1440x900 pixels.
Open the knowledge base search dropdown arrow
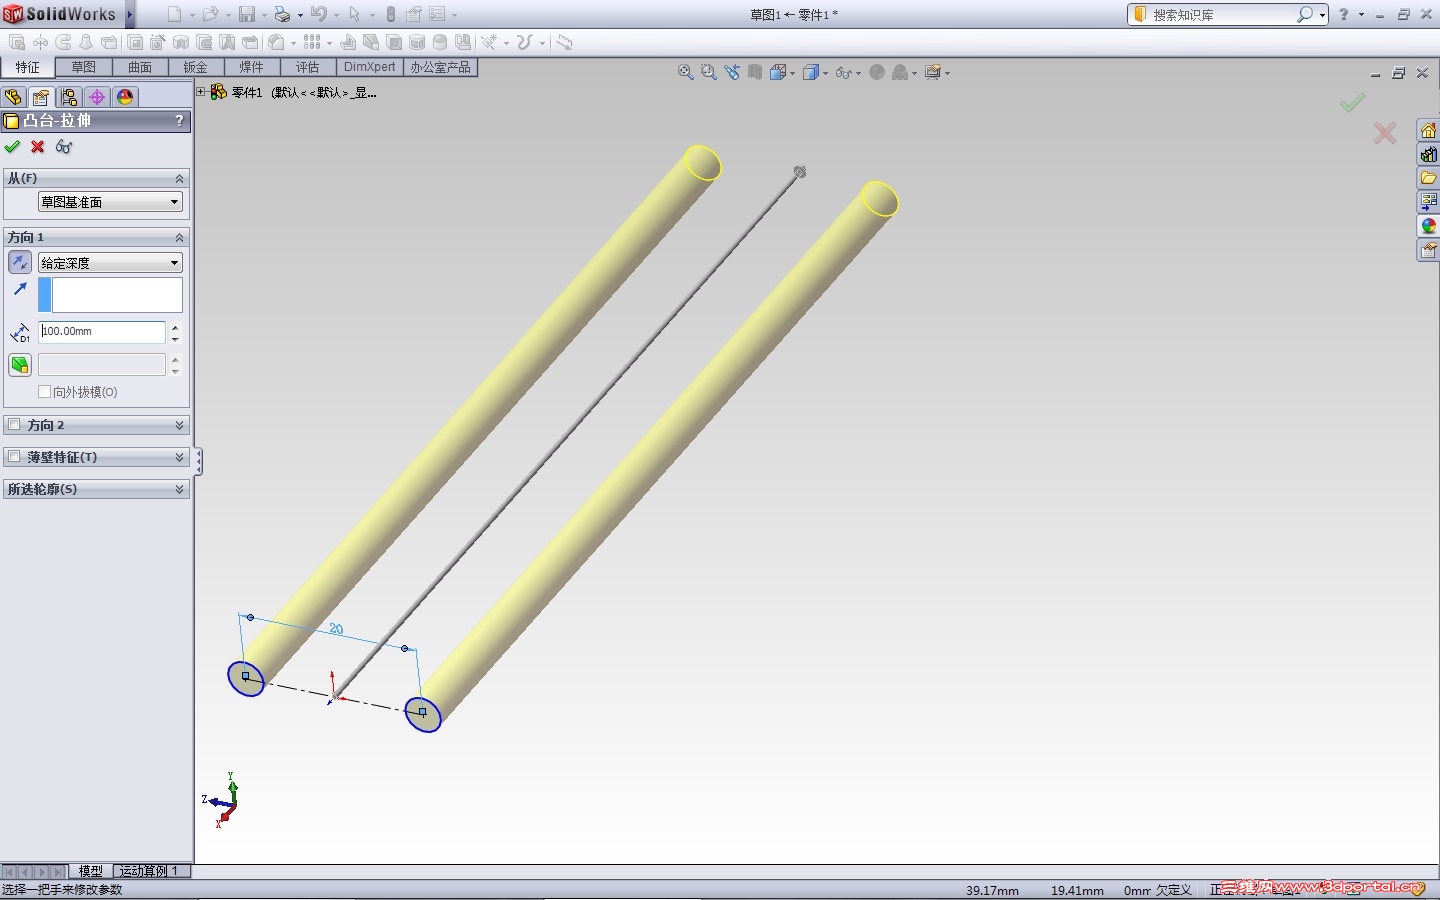[1322, 15]
